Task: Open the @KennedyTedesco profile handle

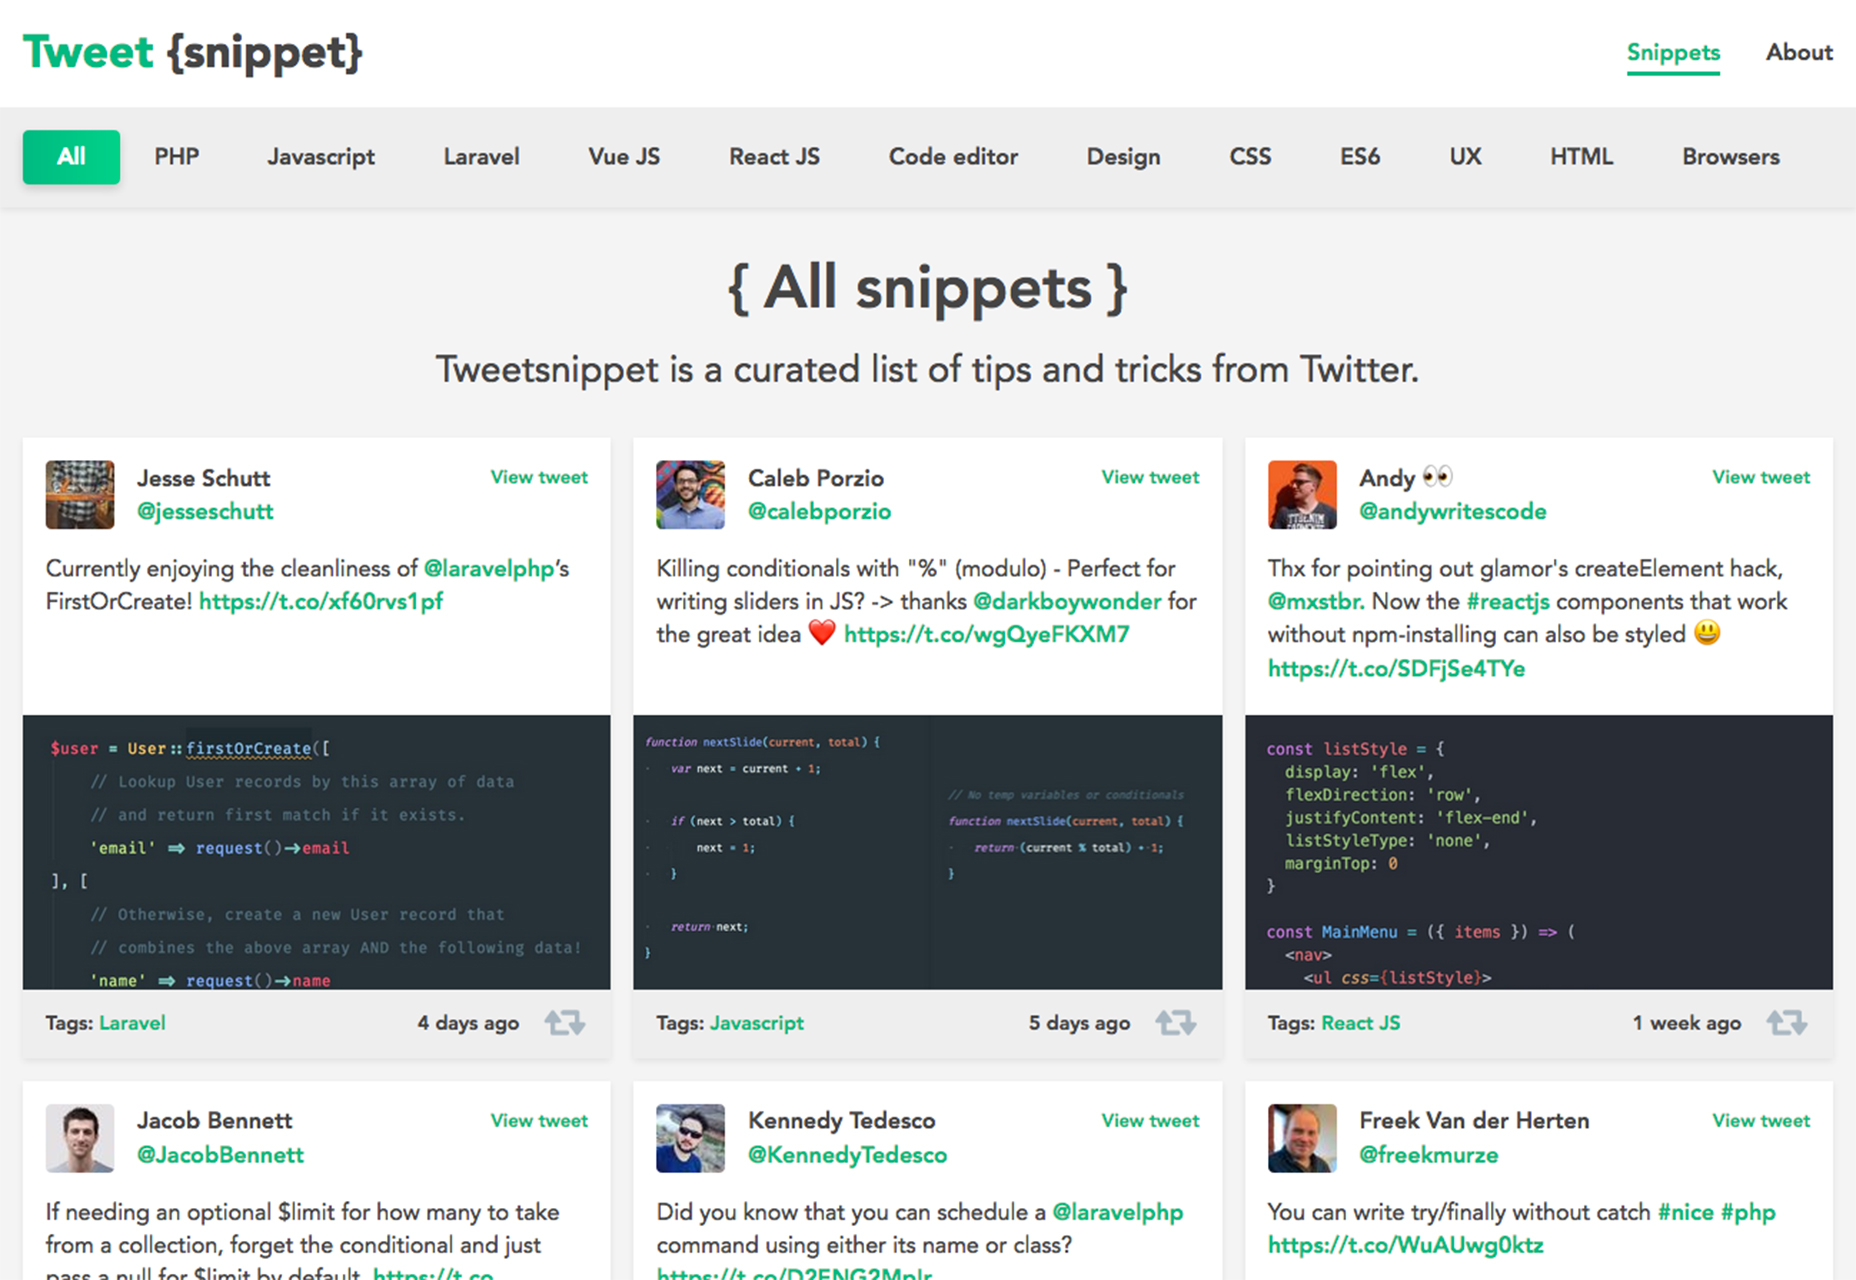Action: pos(847,1155)
